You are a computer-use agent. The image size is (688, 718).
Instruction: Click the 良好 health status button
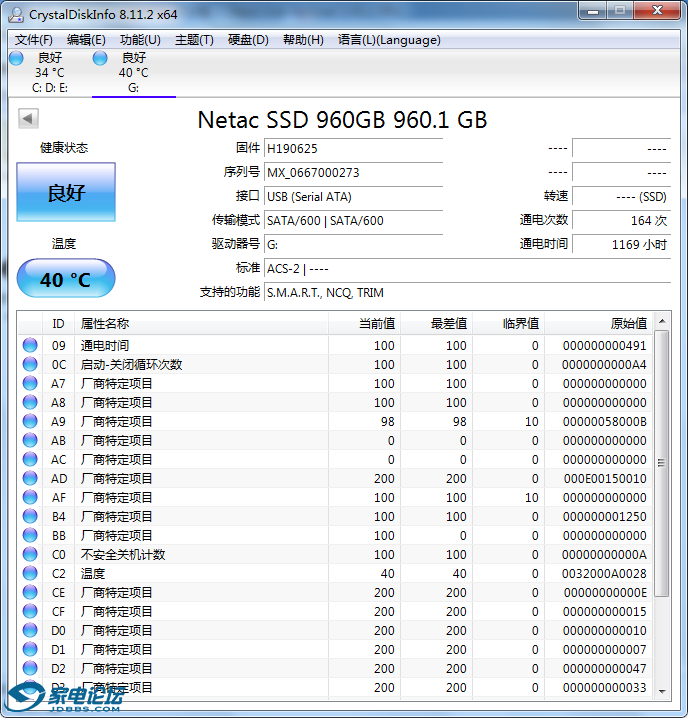[66, 192]
